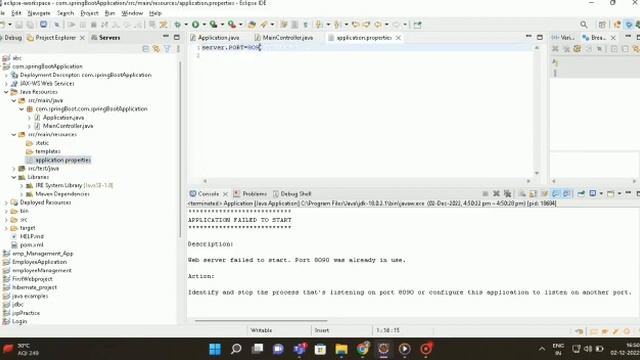Open the Search magnifier in top toolbar

click(584, 24)
